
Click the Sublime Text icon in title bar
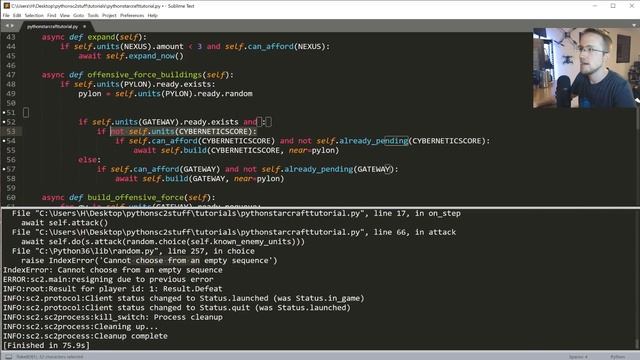[x=6, y=6]
